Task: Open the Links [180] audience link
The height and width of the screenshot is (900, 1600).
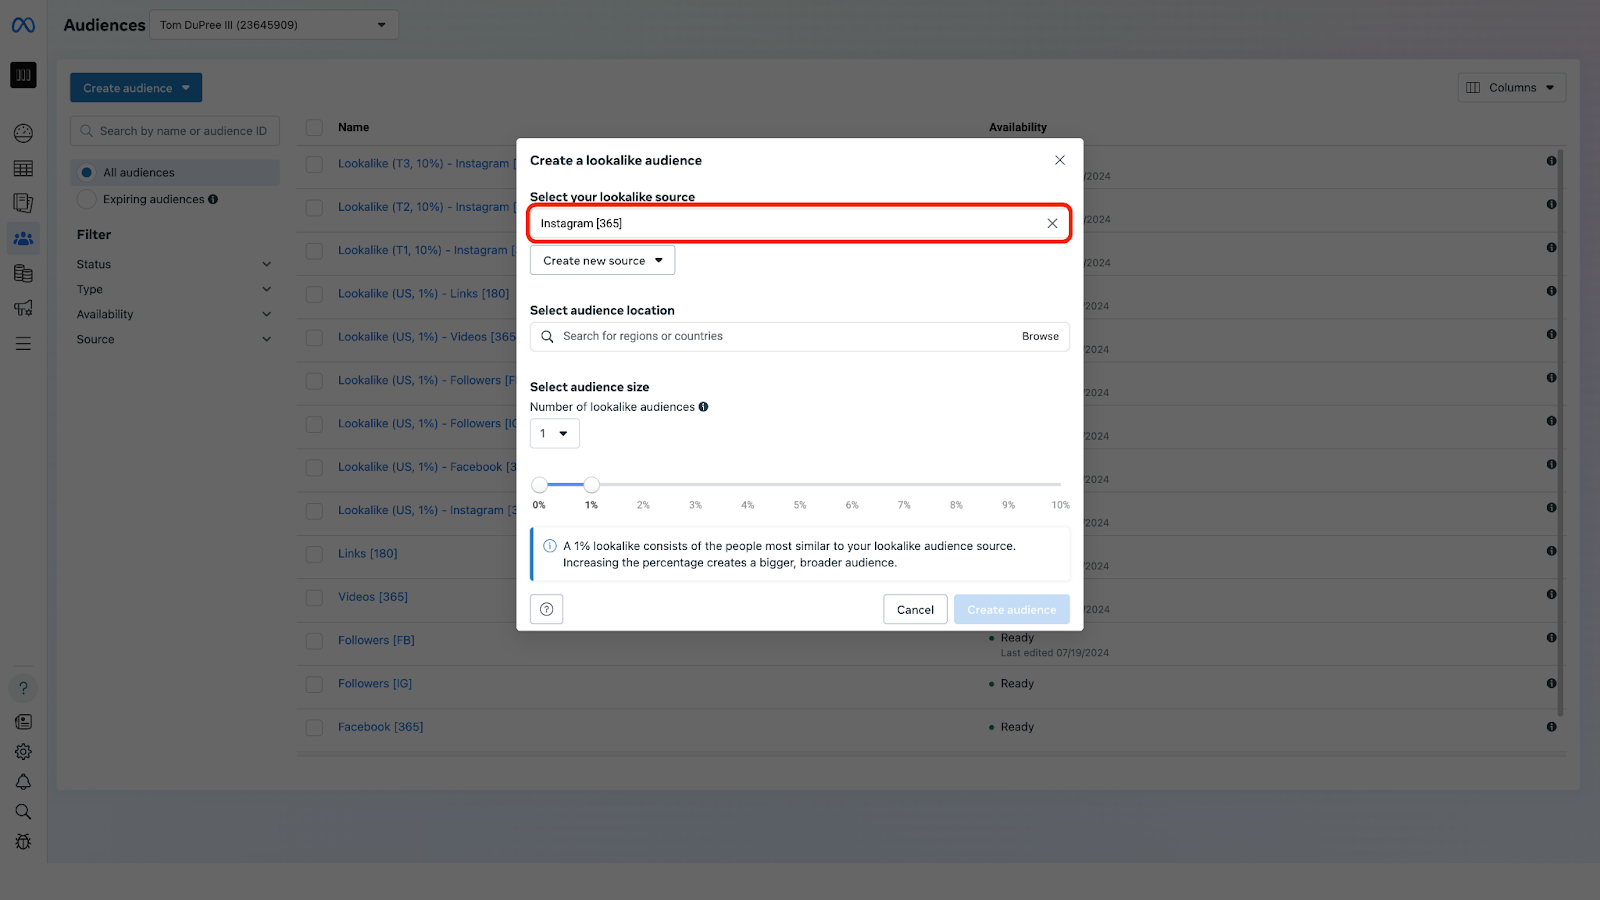Action: (367, 554)
